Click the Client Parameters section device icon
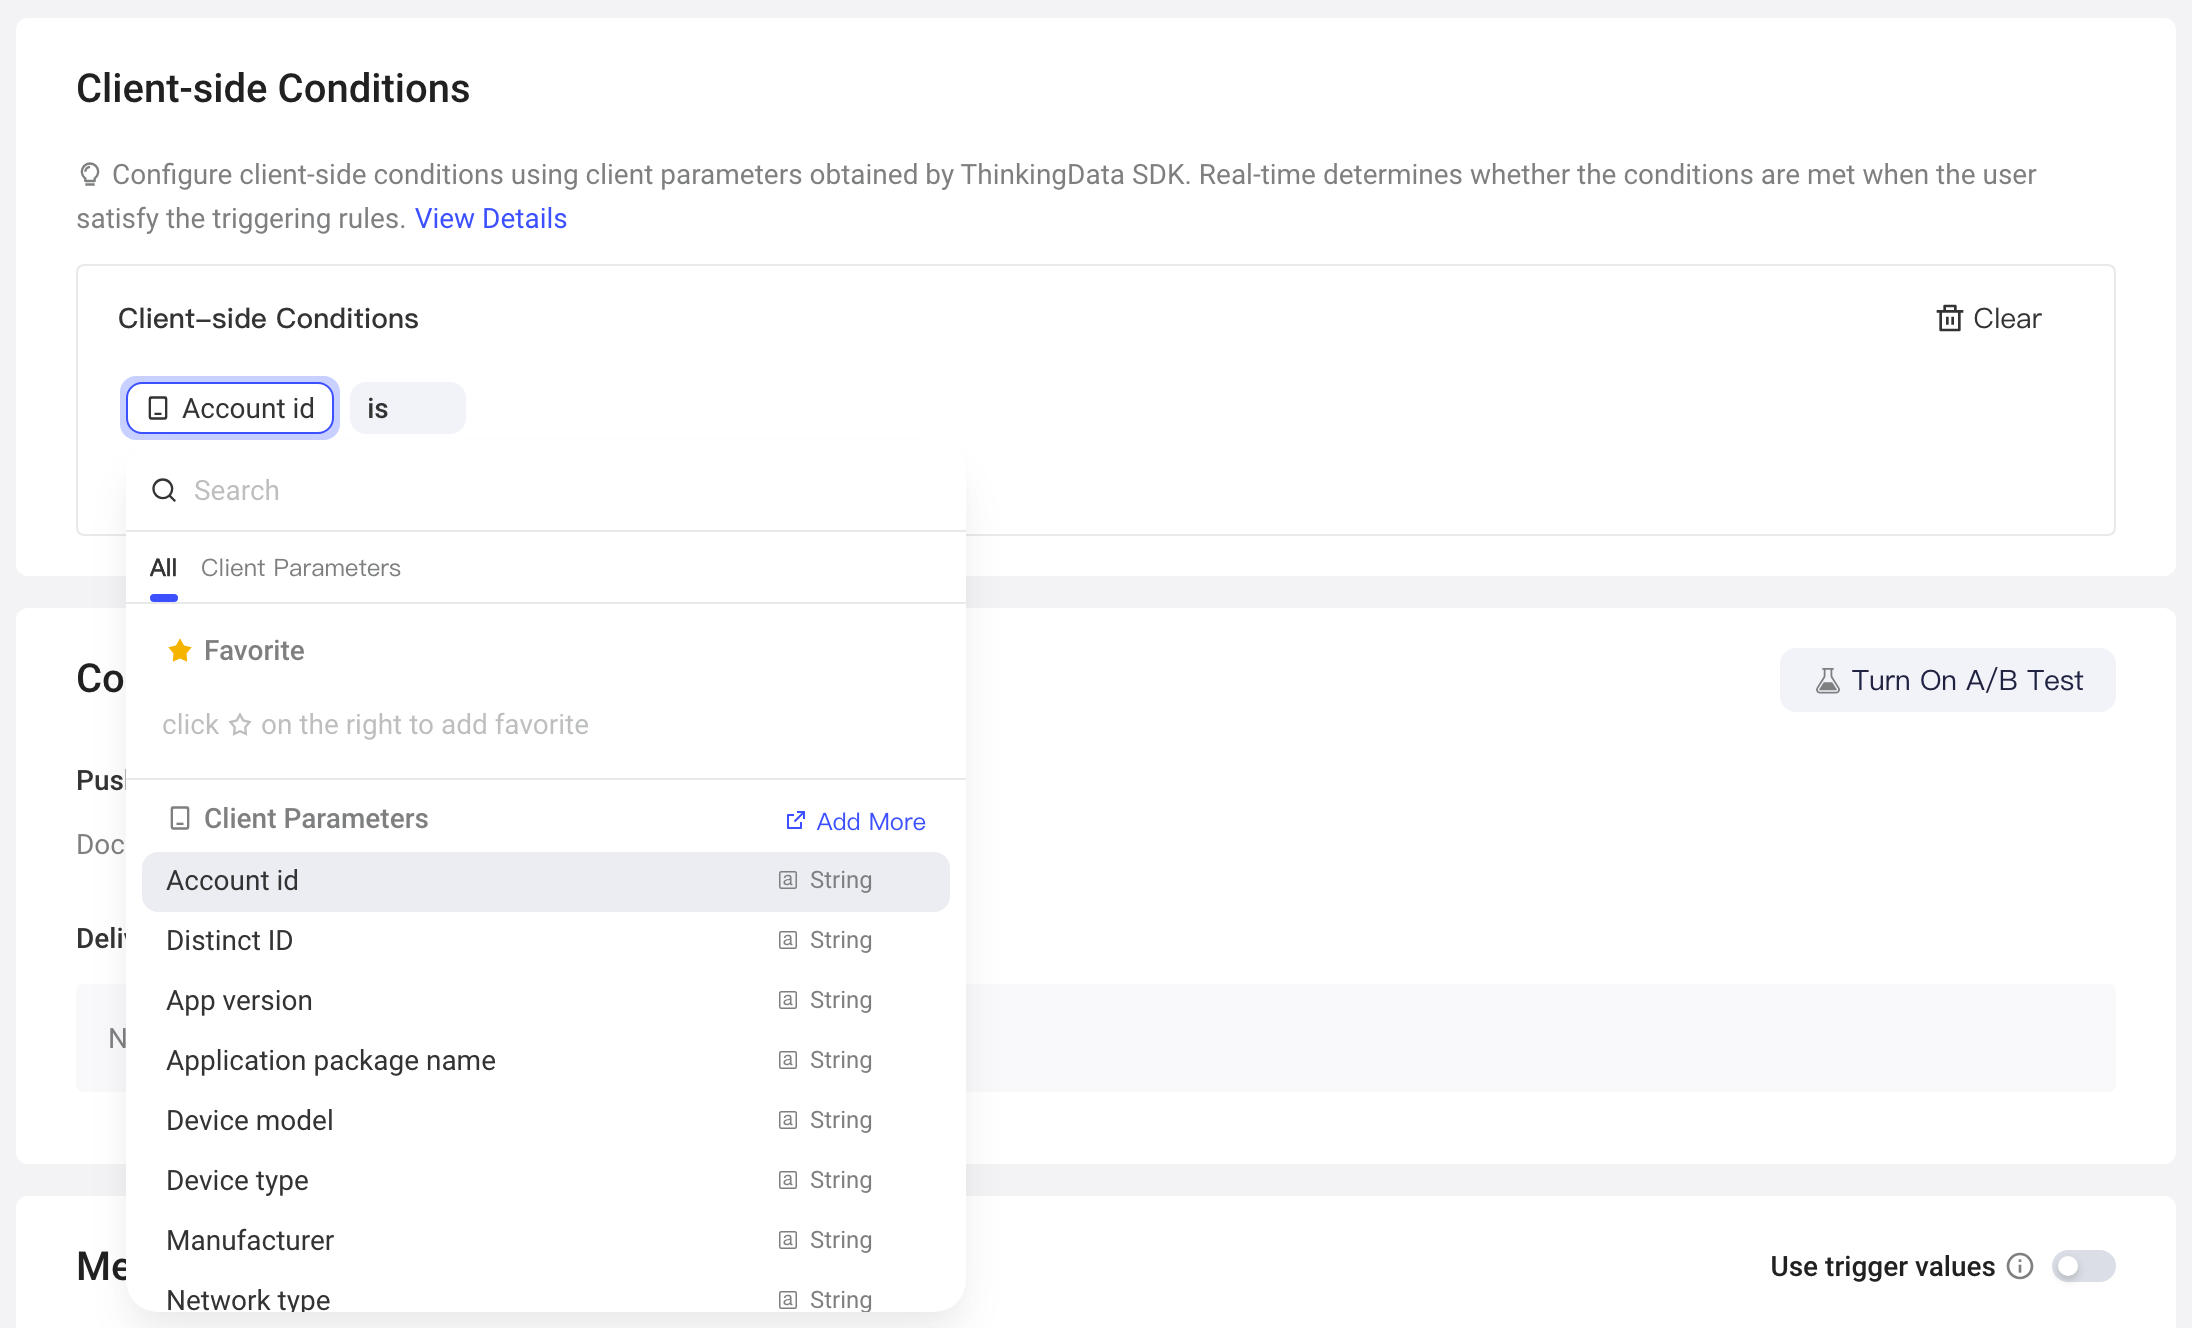This screenshot has height=1328, width=2192. point(180,819)
